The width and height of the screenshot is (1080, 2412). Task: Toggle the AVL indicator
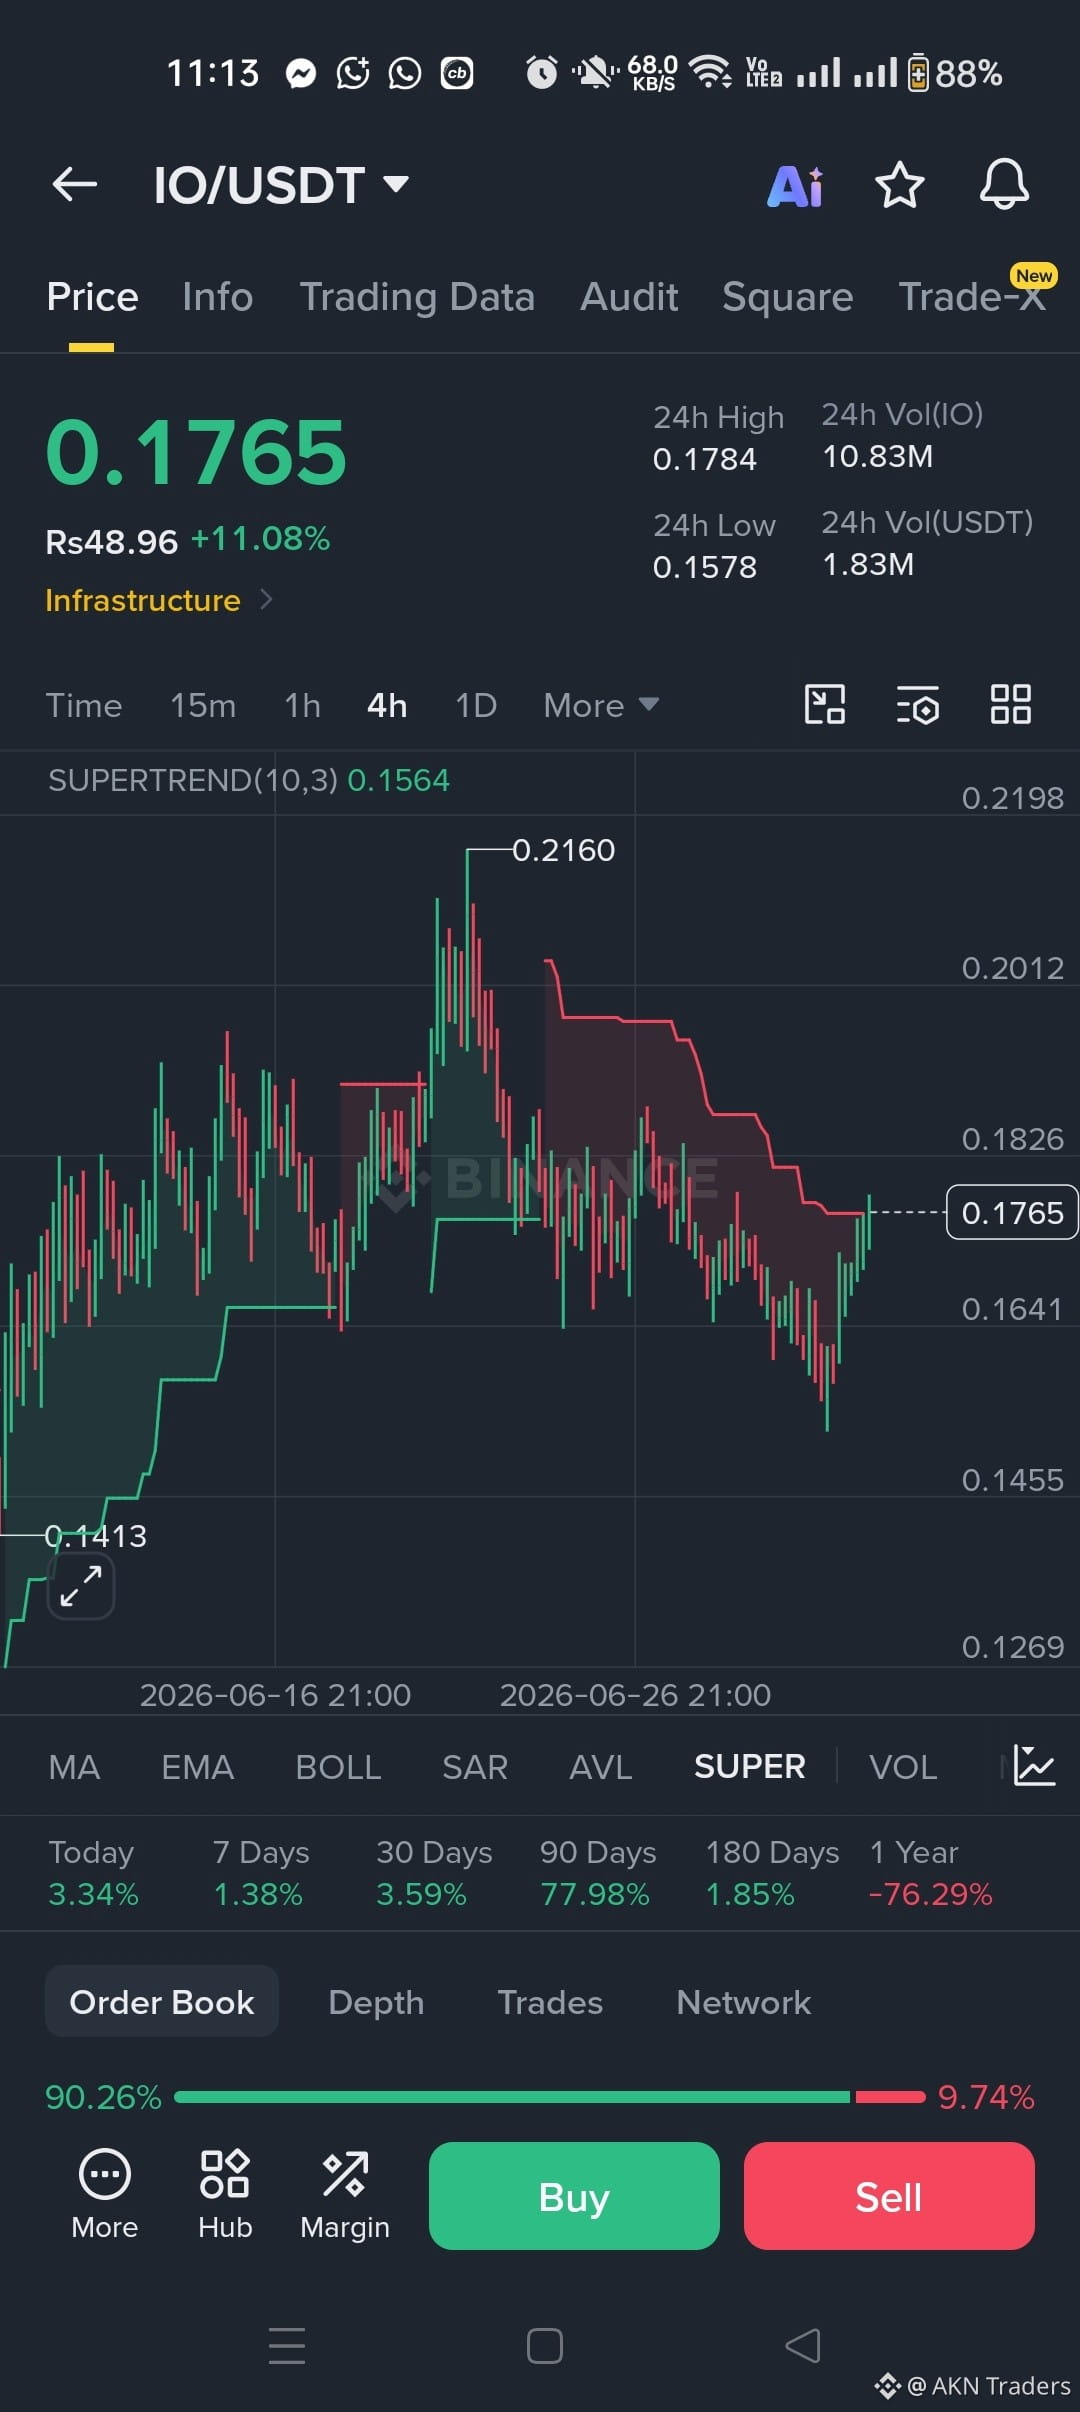[x=601, y=1767]
